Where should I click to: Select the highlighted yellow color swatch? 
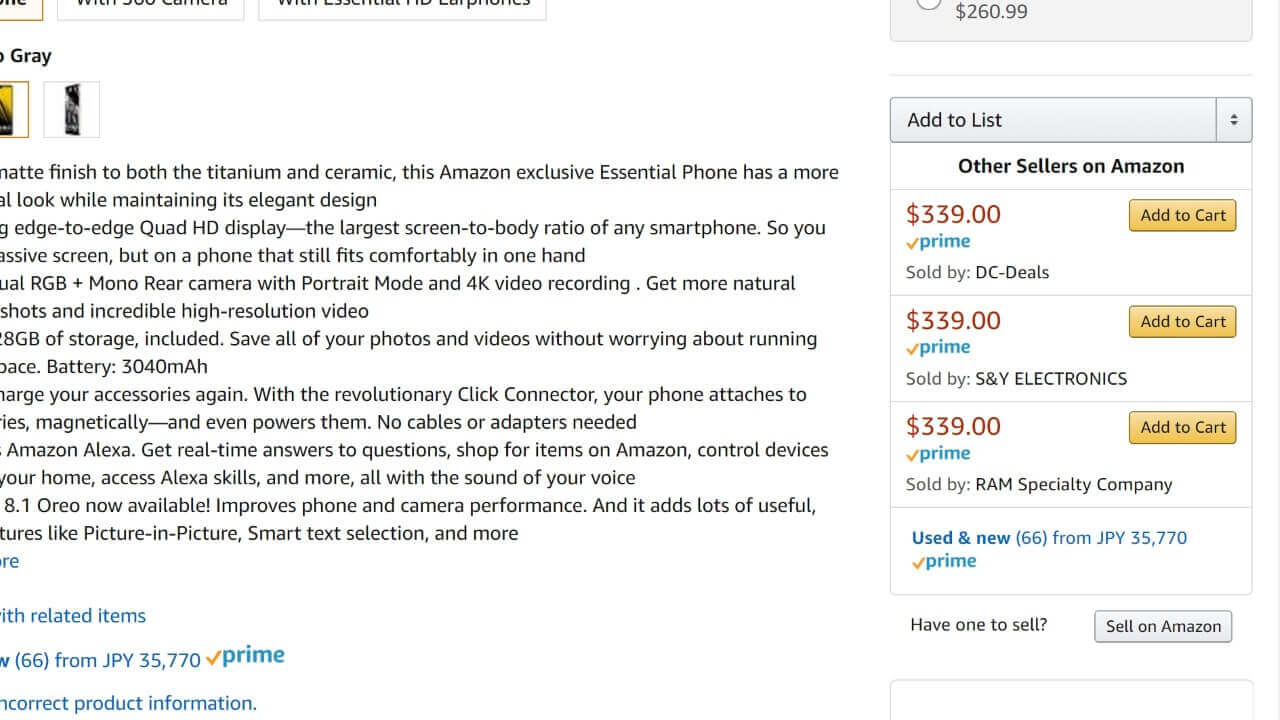point(10,109)
